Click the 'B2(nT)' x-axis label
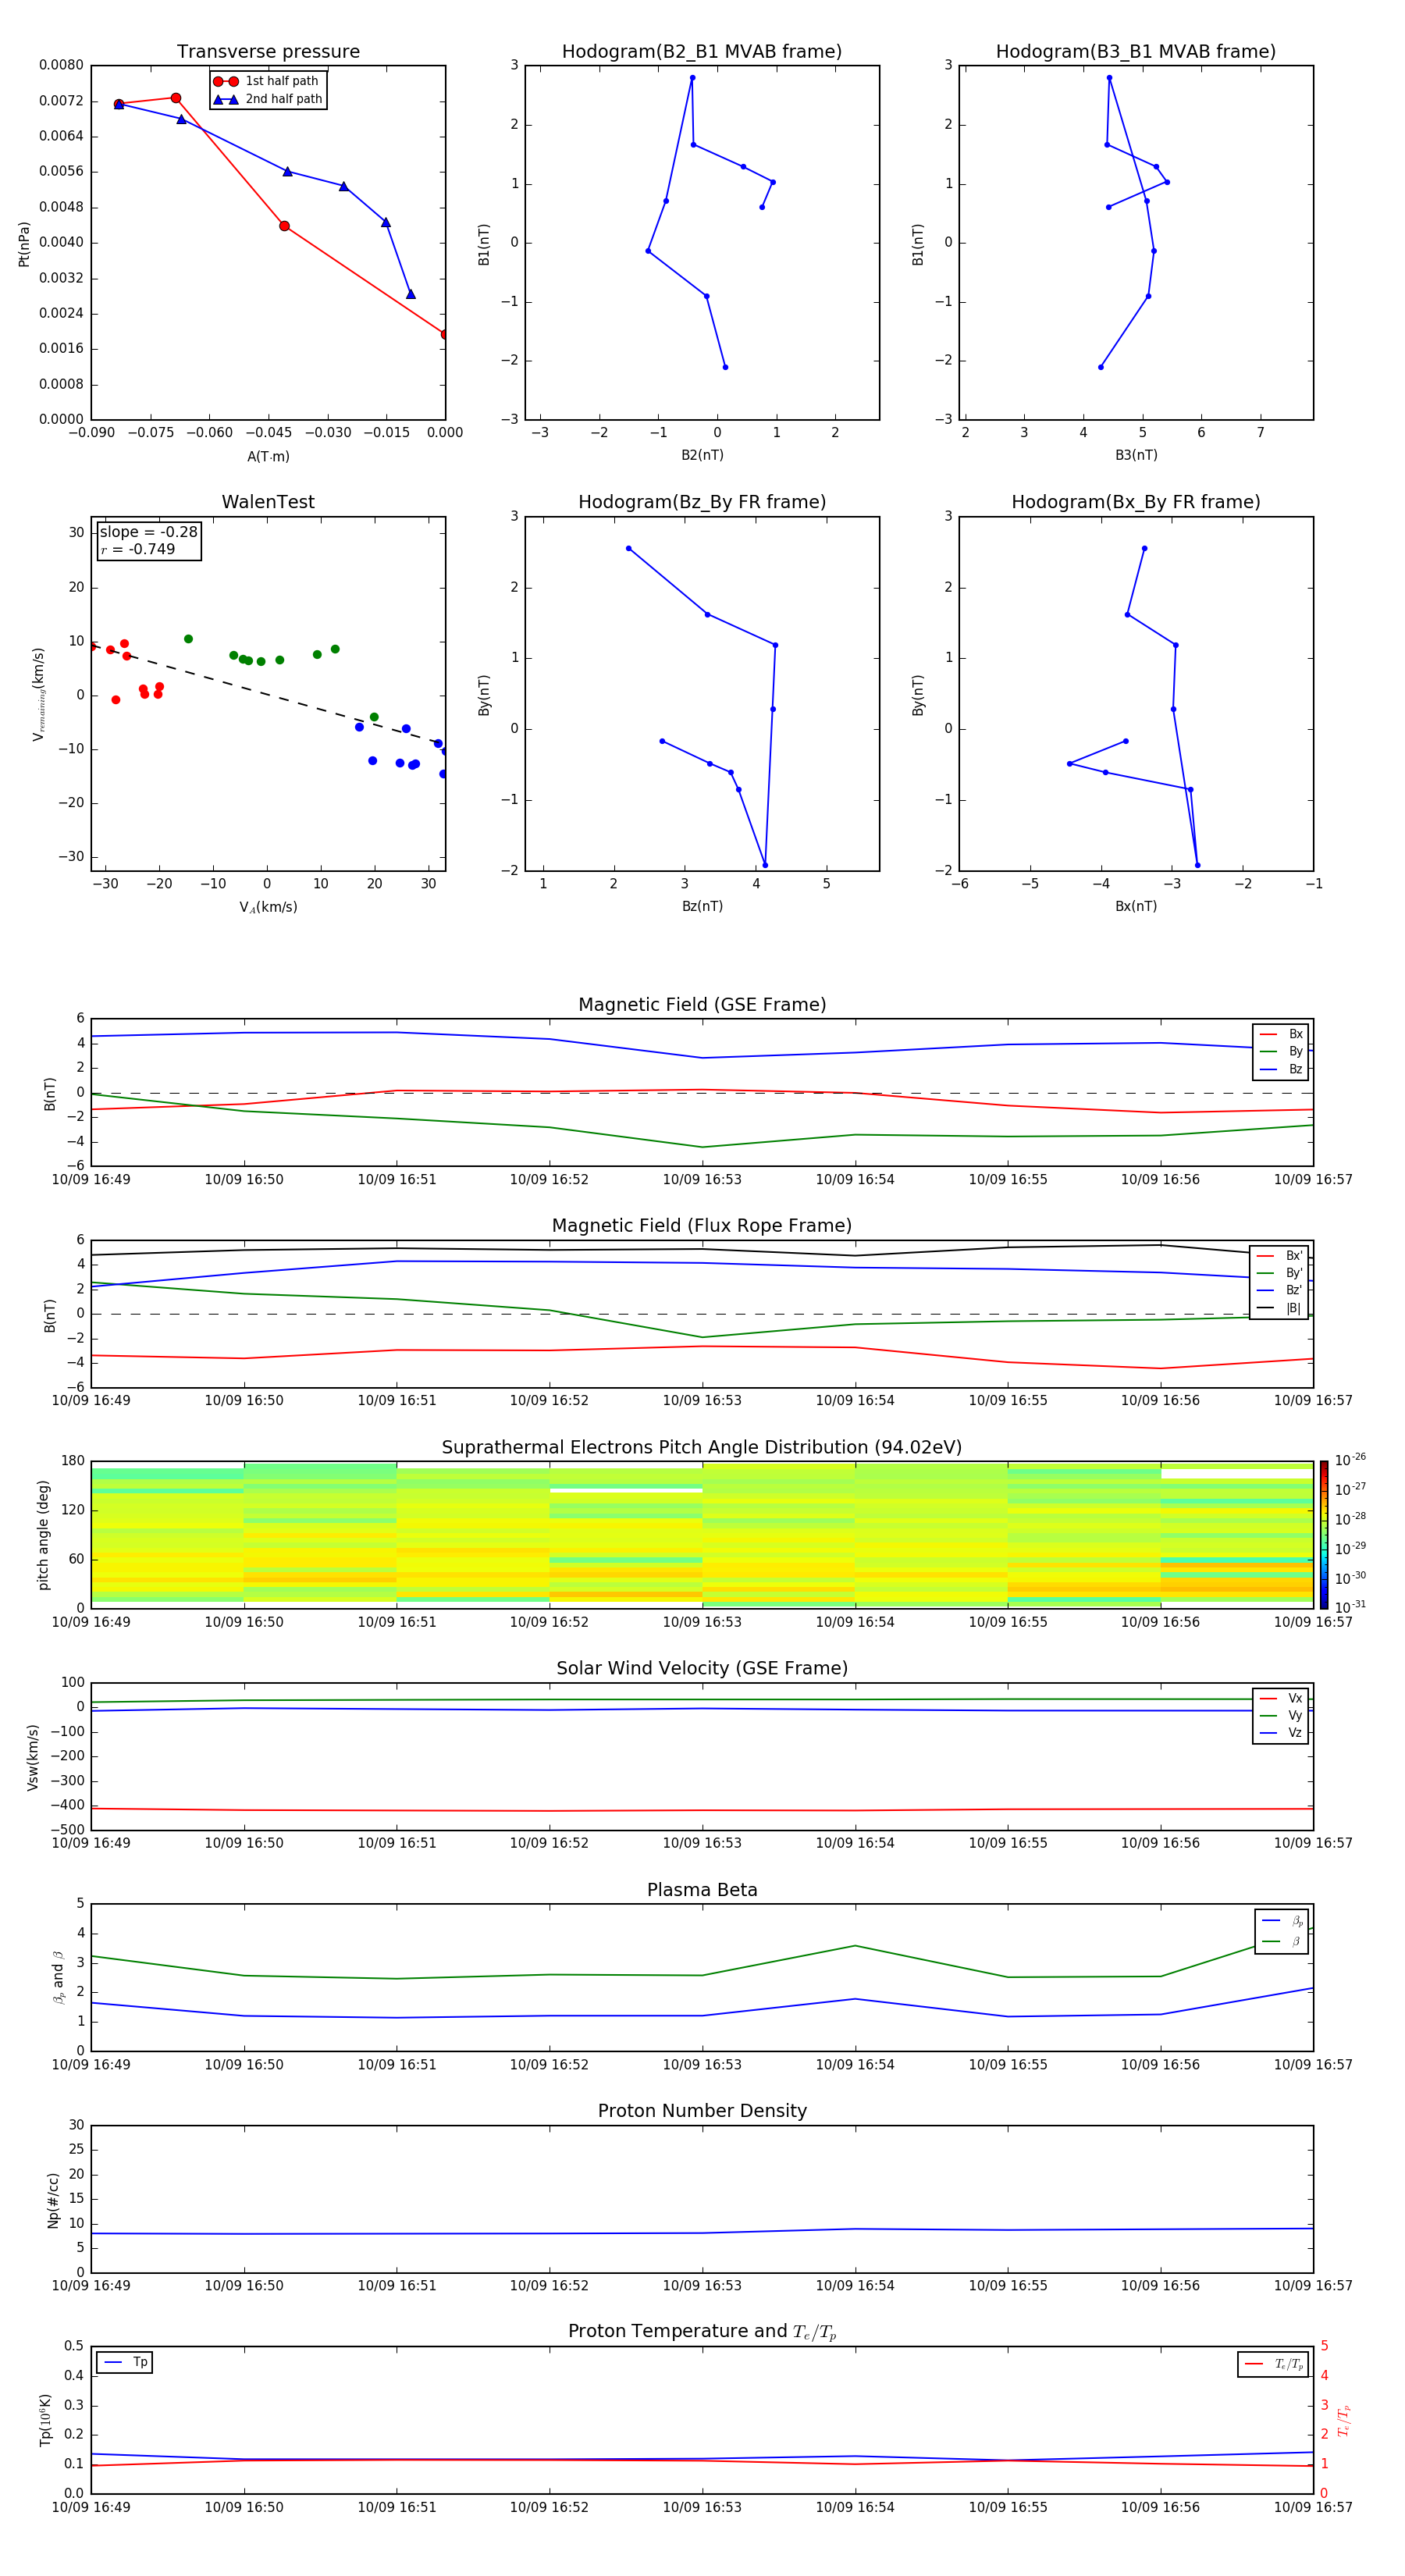The image size is (1405, 2576). coord(702,455)
